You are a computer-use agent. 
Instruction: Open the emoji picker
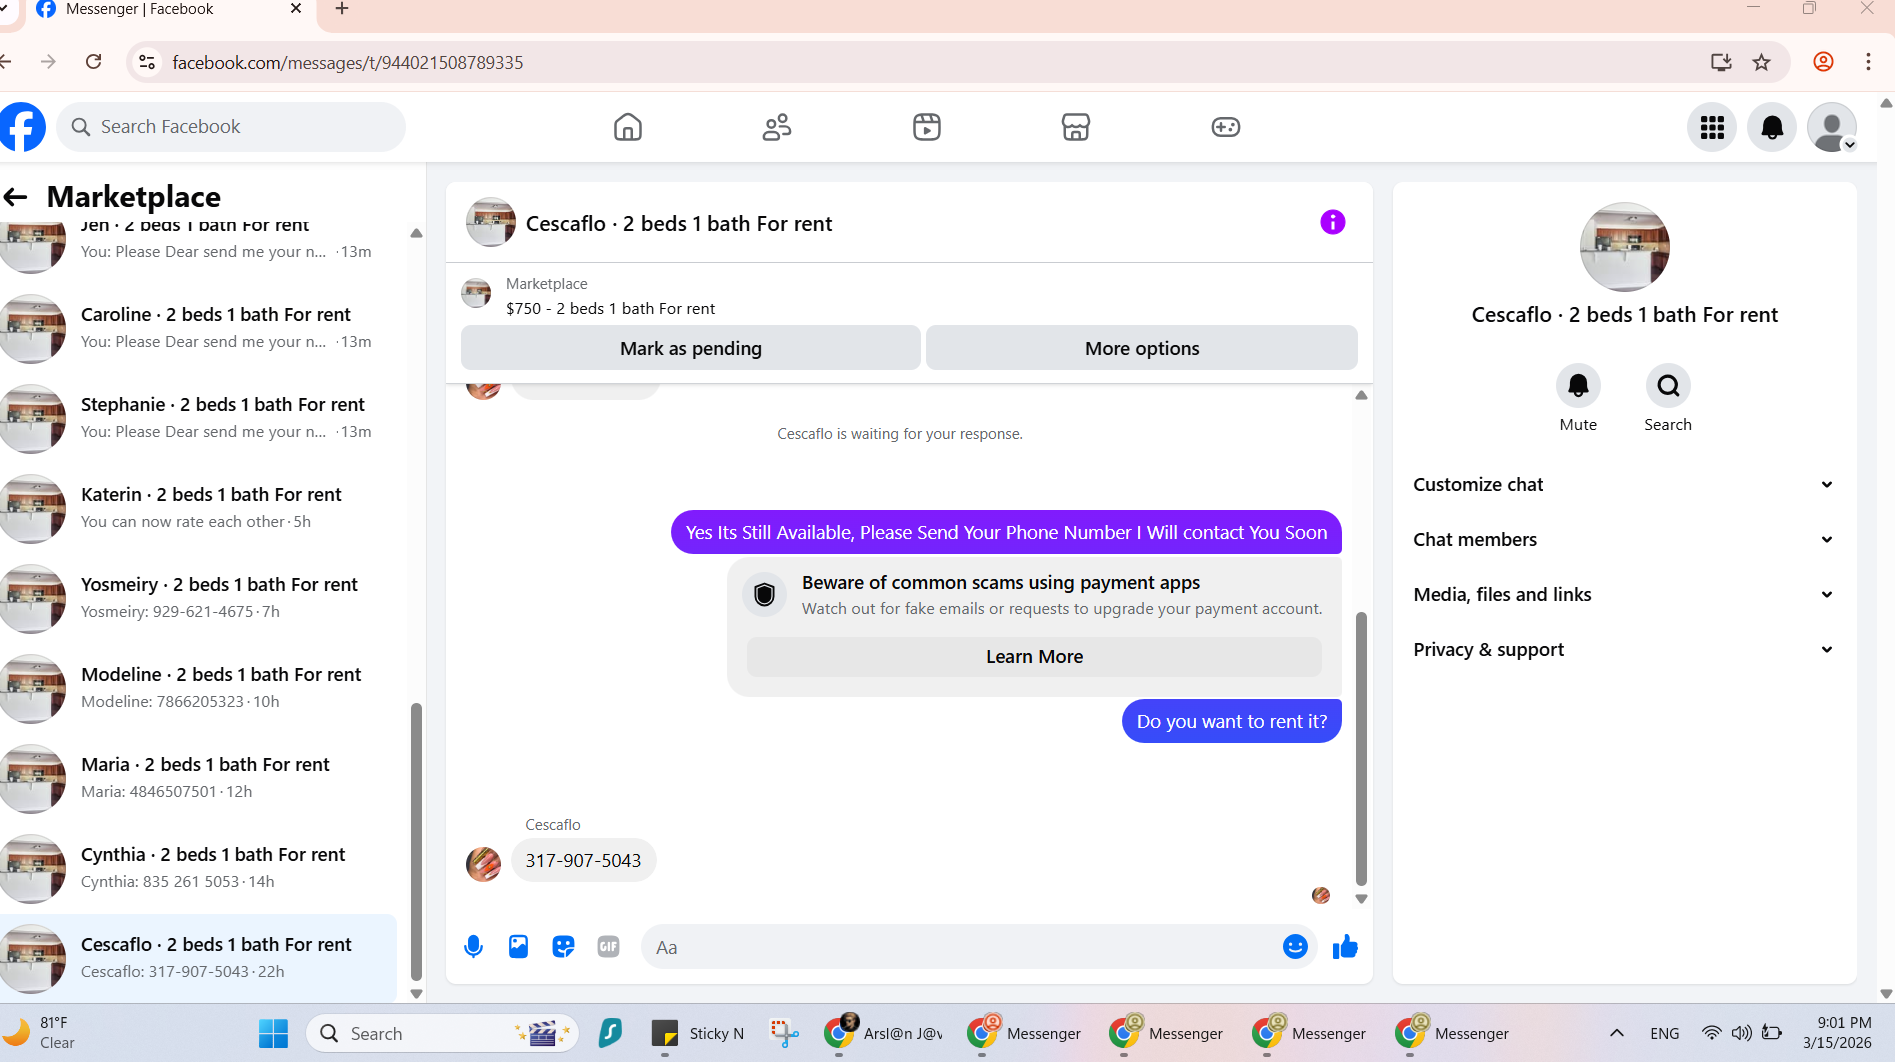[1295, 946]
